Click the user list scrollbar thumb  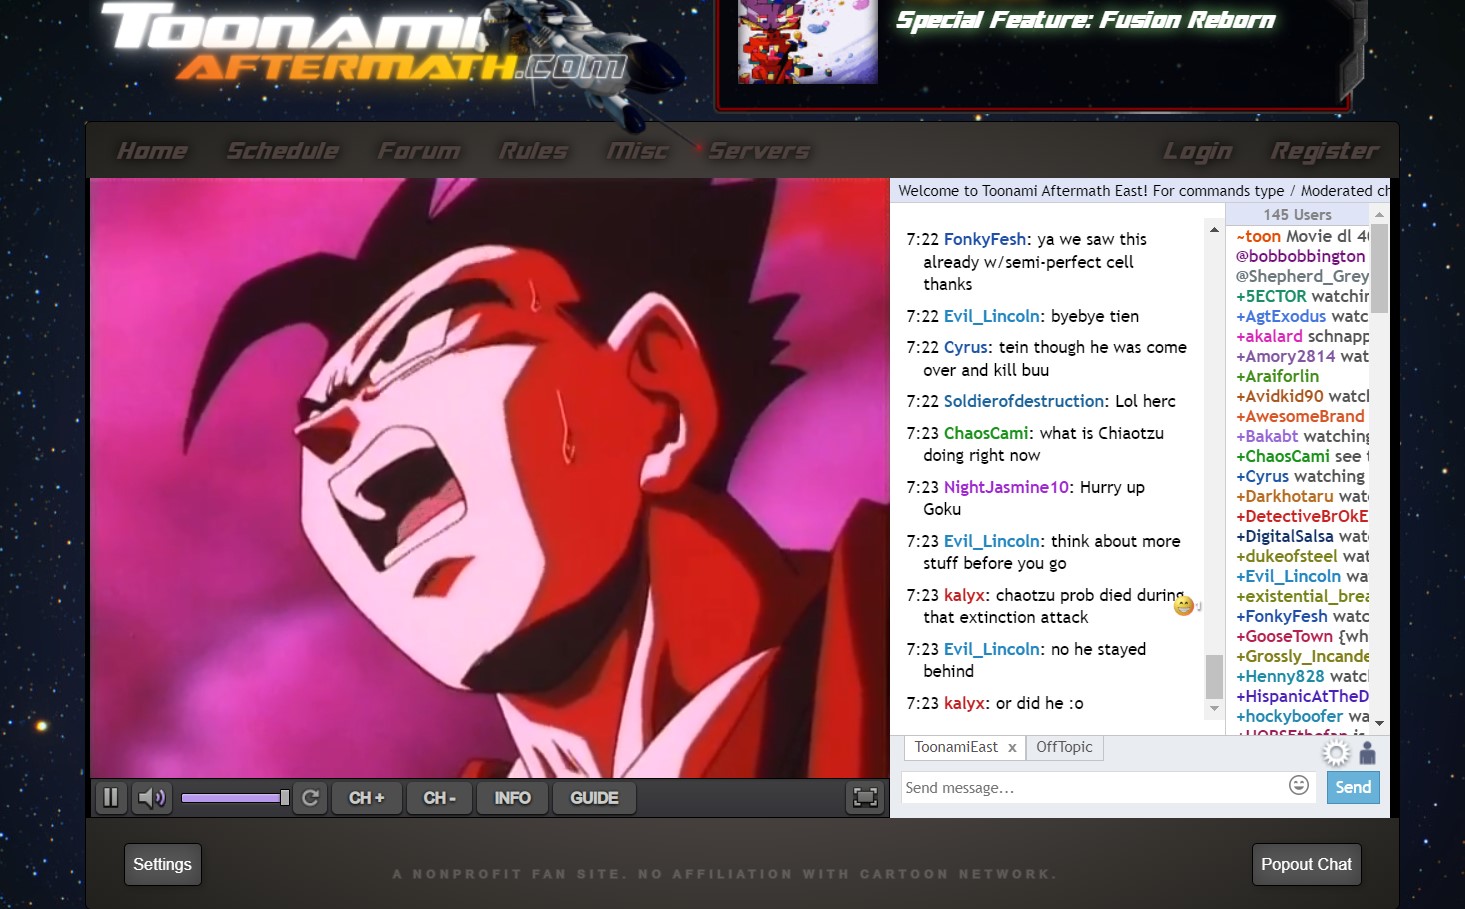pyautogui.click(x=1379, y=269)
